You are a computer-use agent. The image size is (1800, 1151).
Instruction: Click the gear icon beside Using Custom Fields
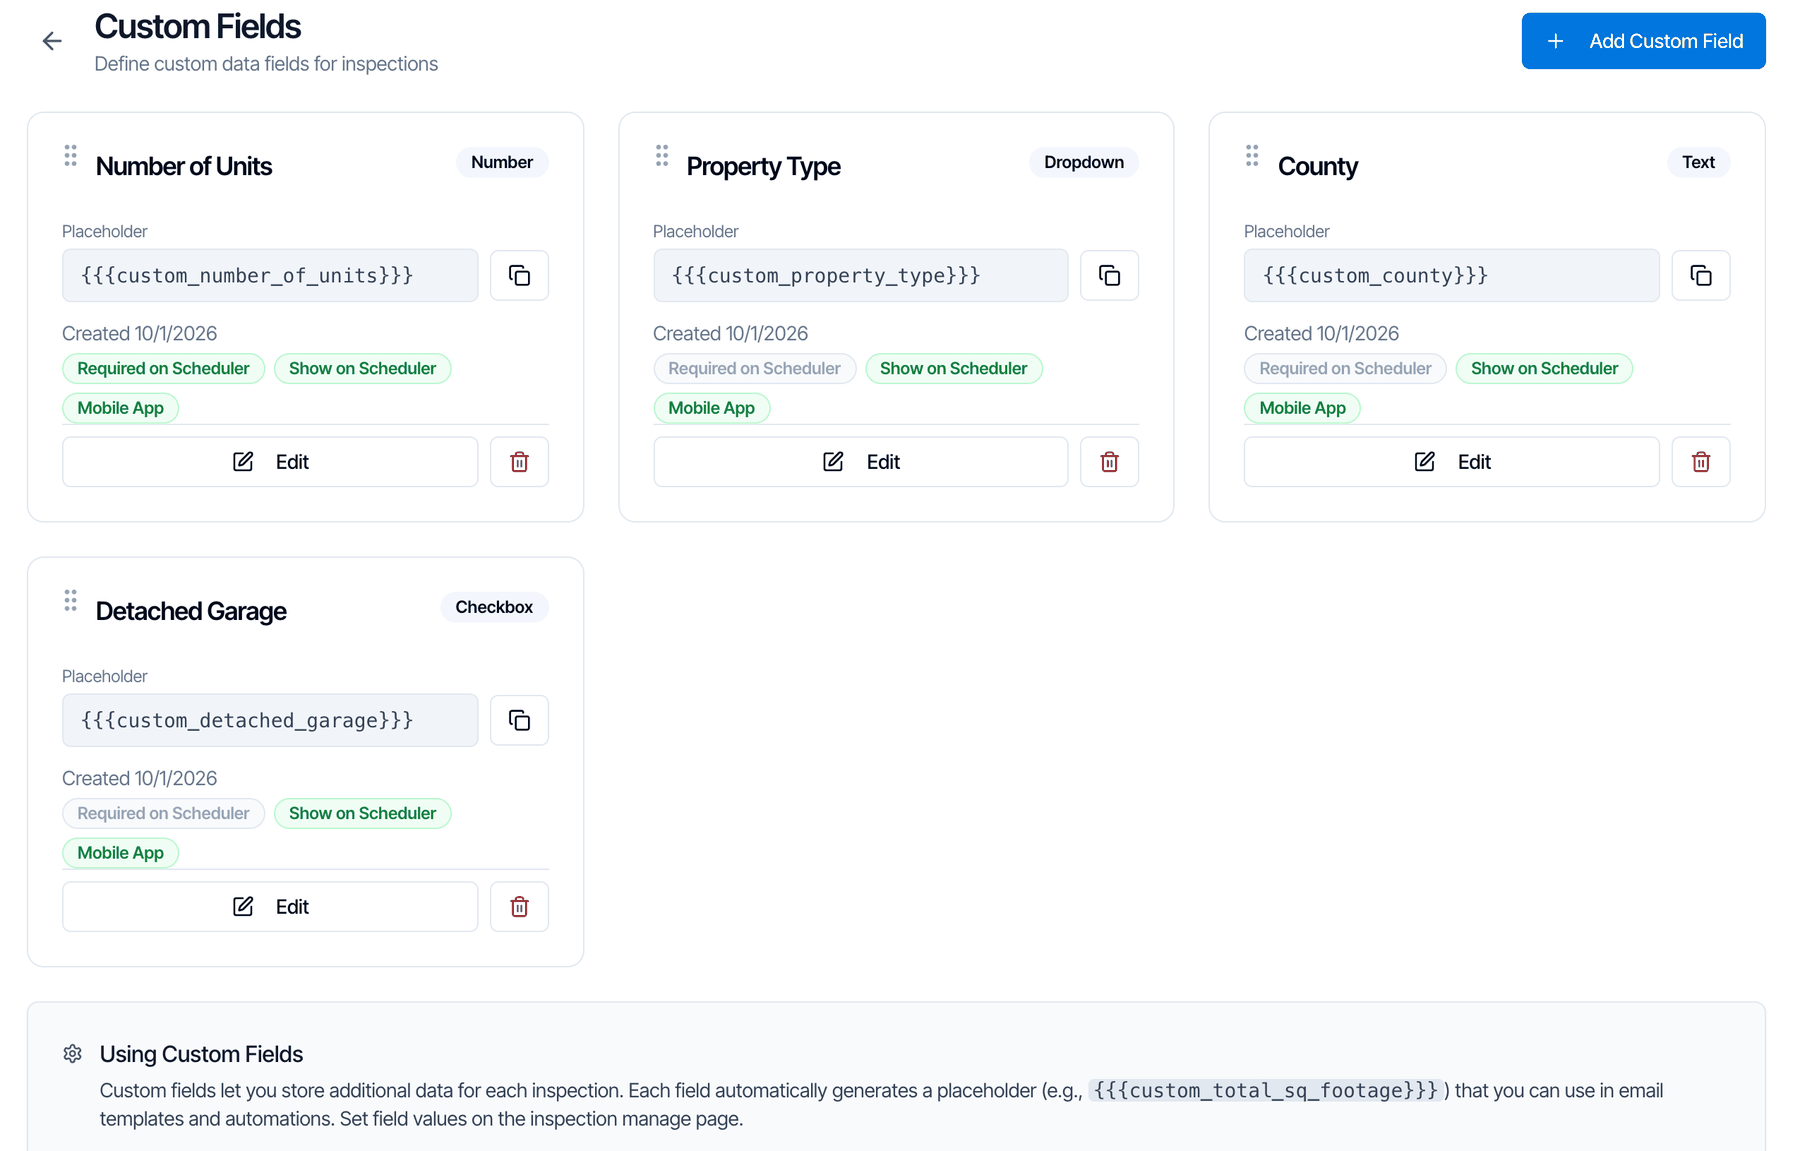[x=72, y=1054]
